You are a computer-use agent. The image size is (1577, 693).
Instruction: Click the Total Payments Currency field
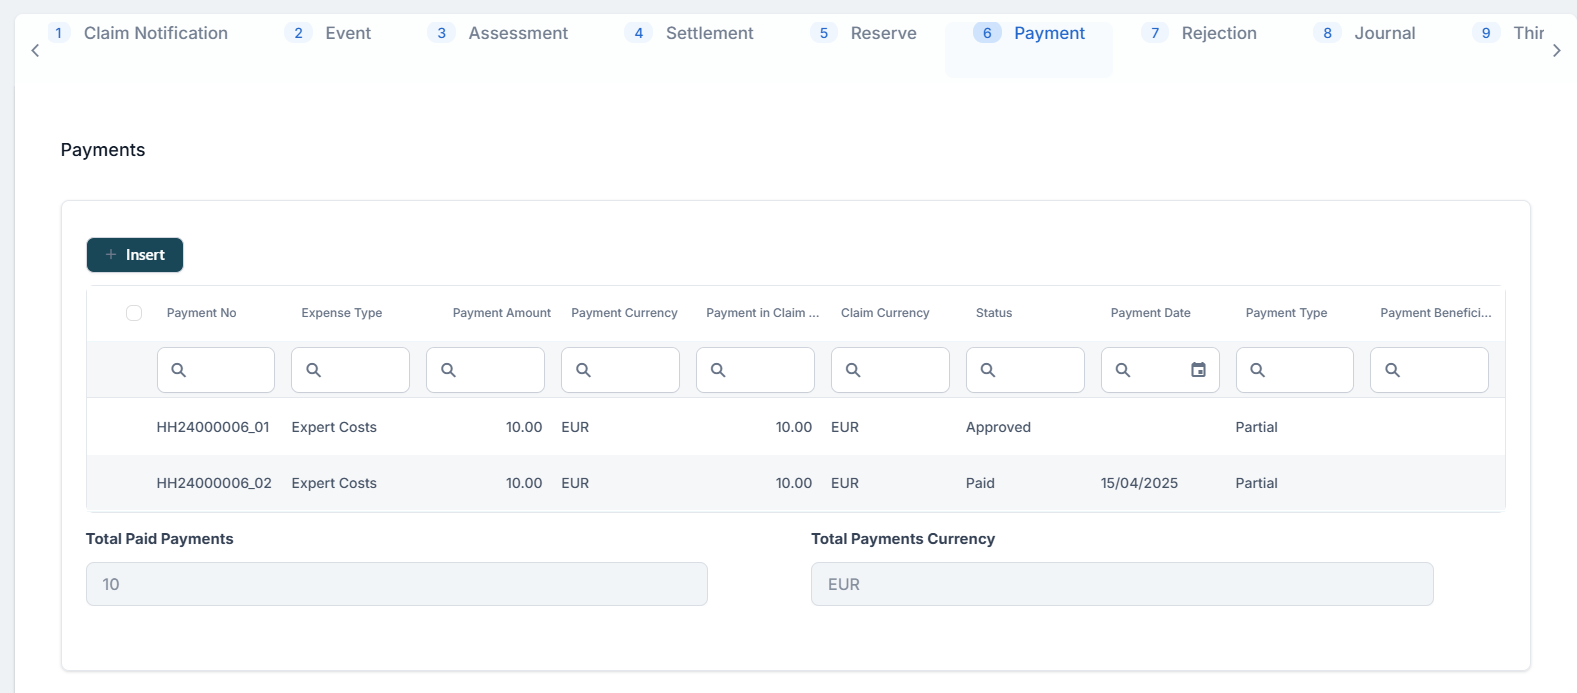click(1121, 584)
